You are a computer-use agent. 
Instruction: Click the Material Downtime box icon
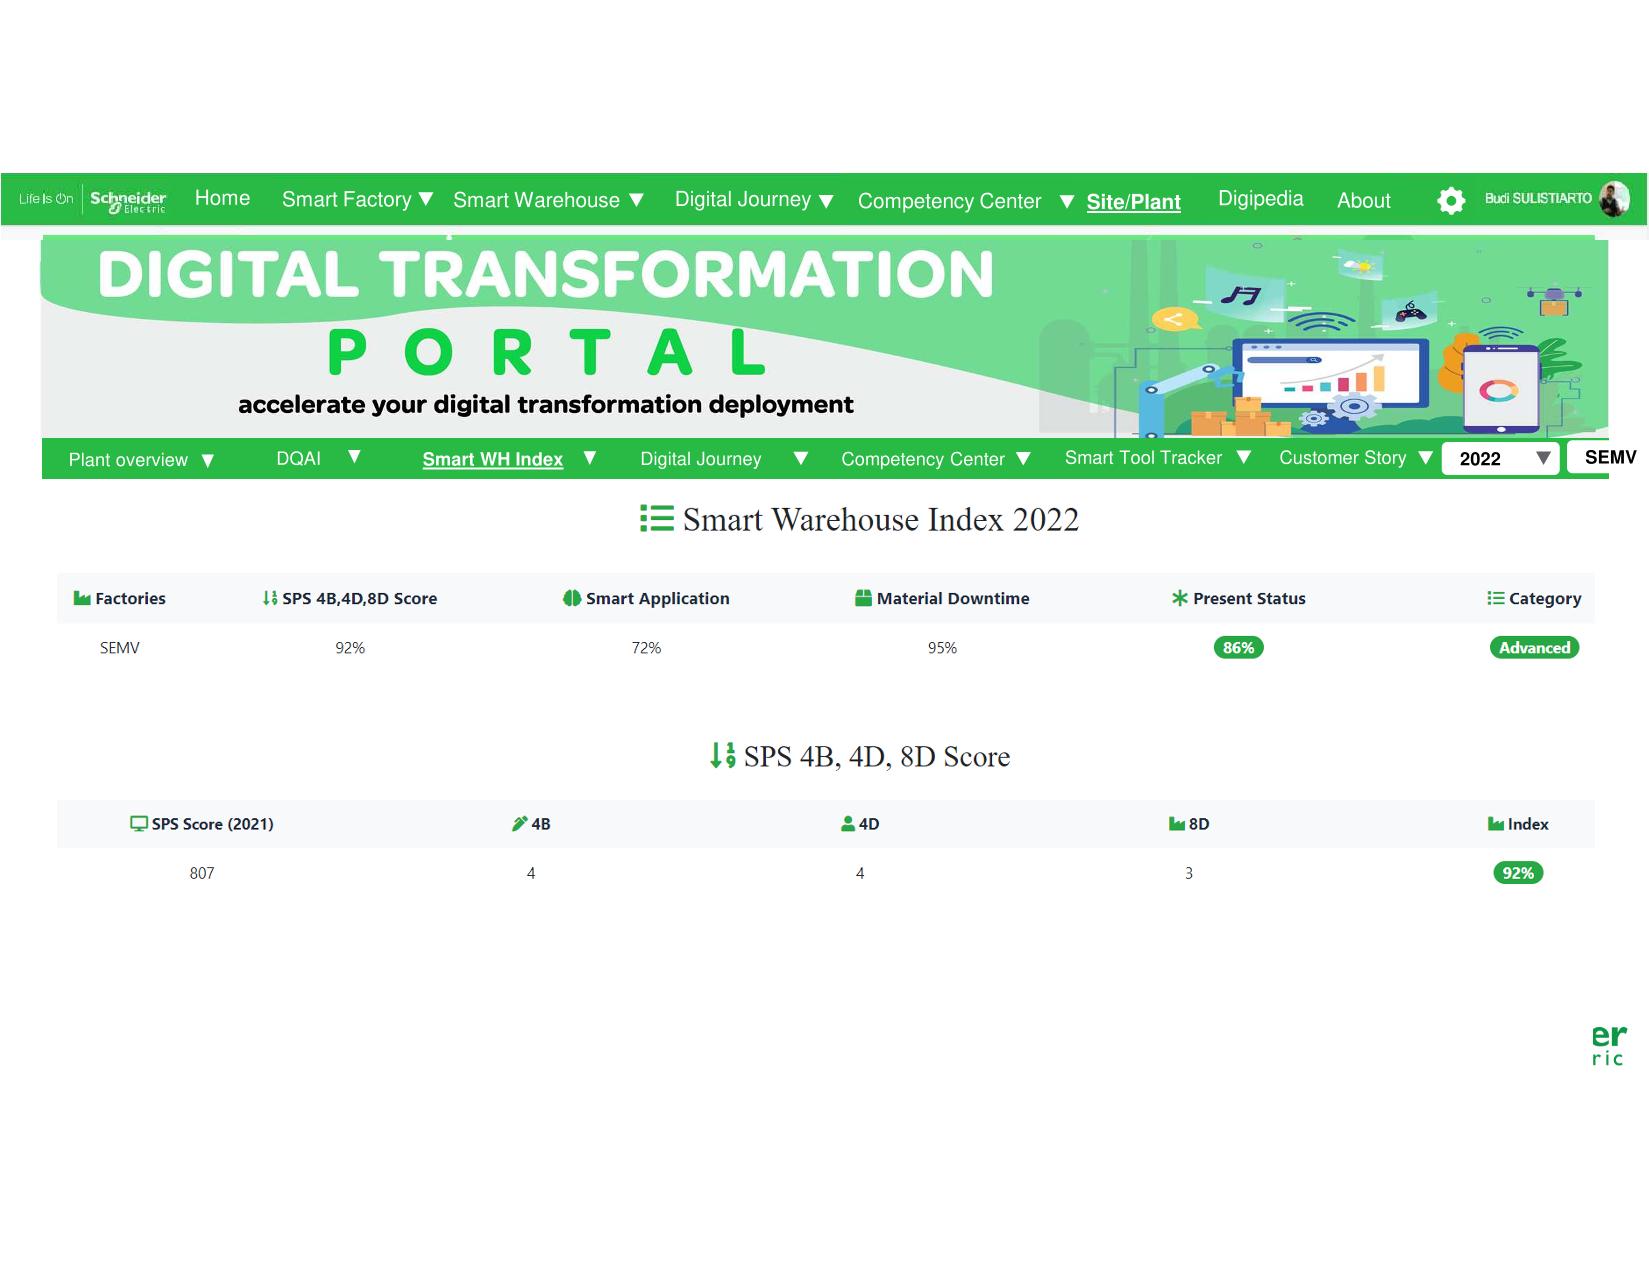point(864,598)
